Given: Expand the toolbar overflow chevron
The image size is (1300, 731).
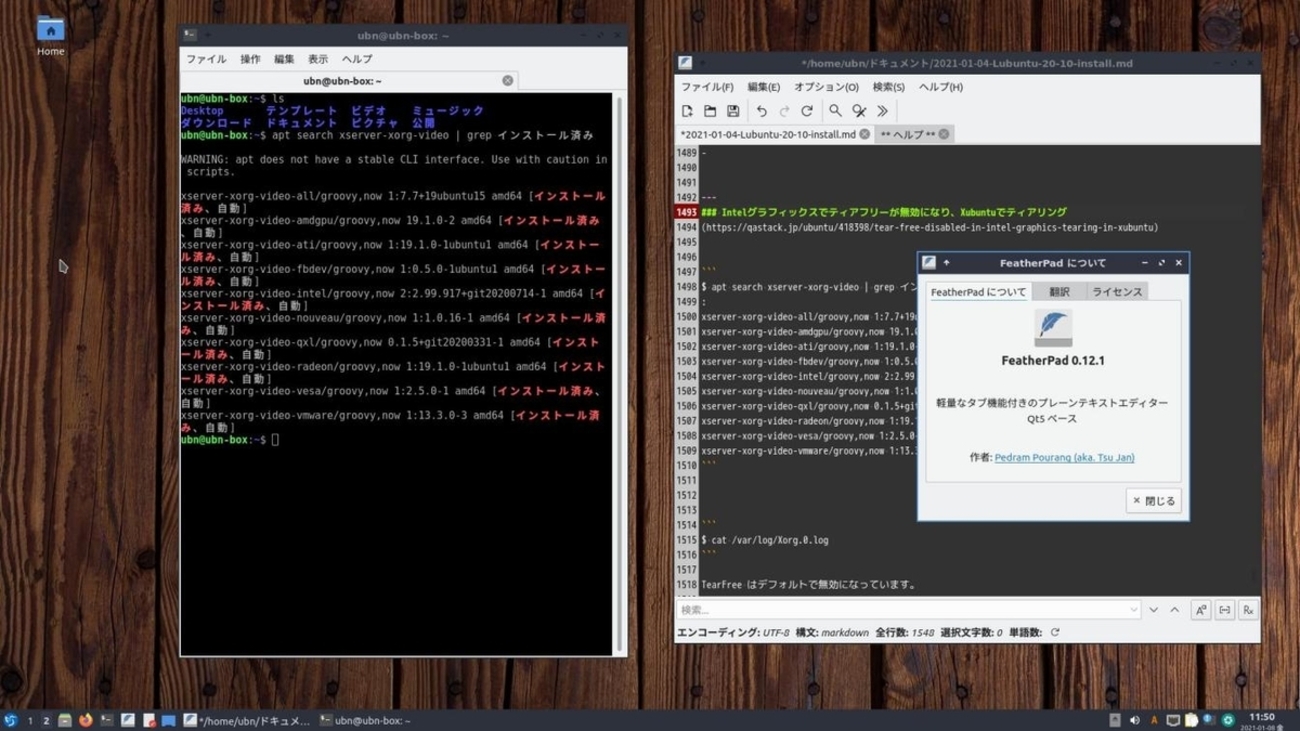Looking at the screenshot, I should [882, 111].
